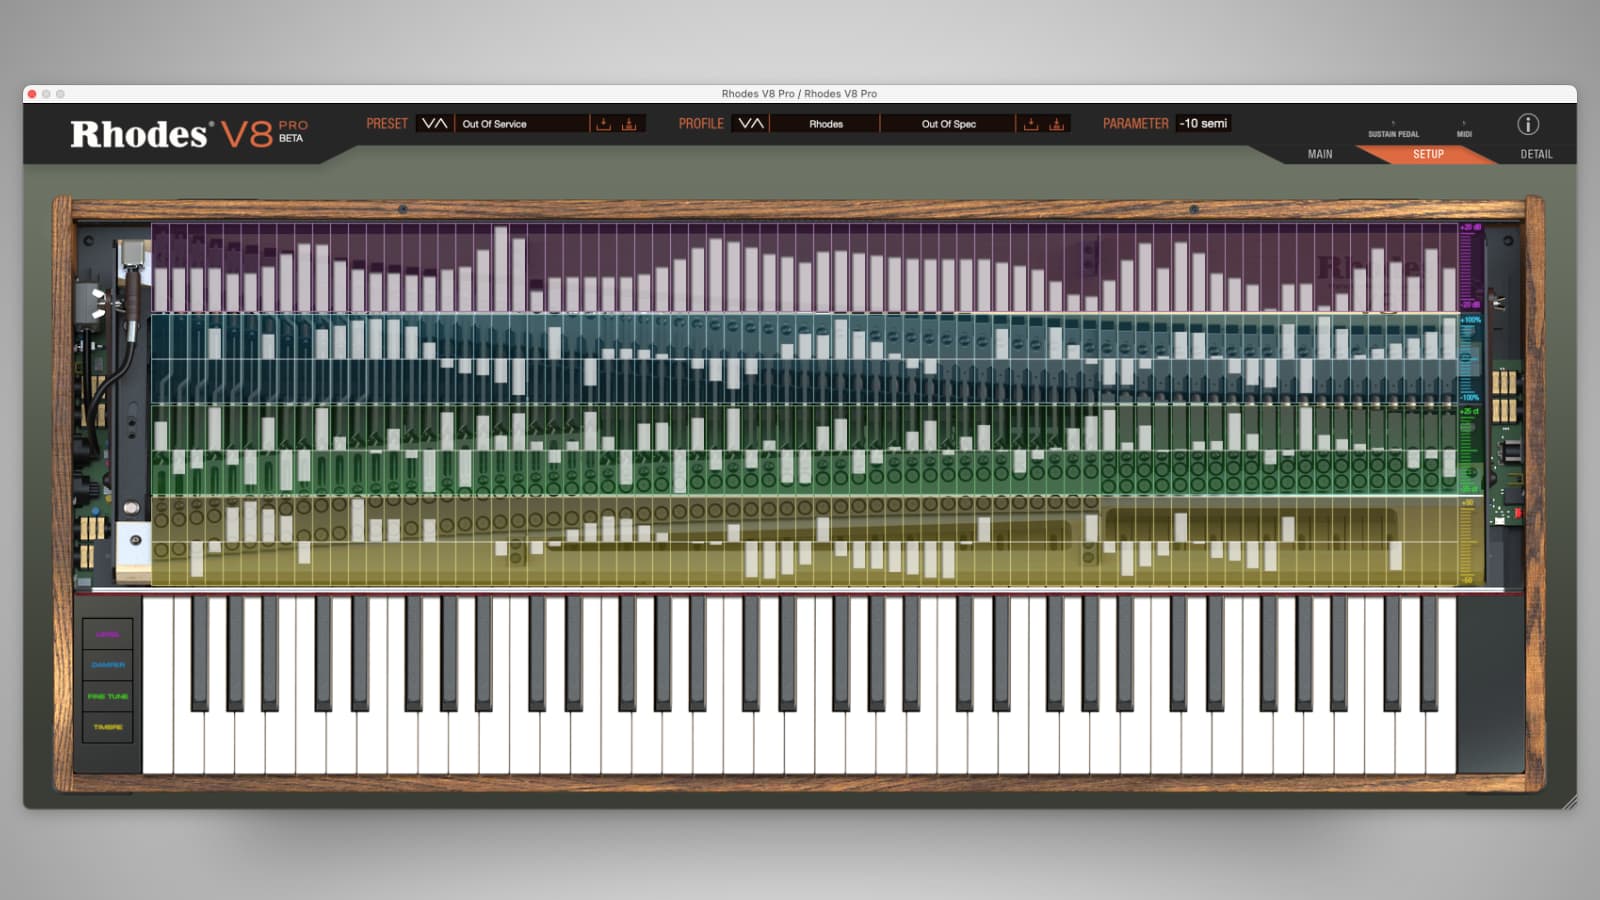The width and height of the screenshot is (1600, 900).
Task: Click the Rhodes V8 Pro logo
Action: click(x=185, y=133)
